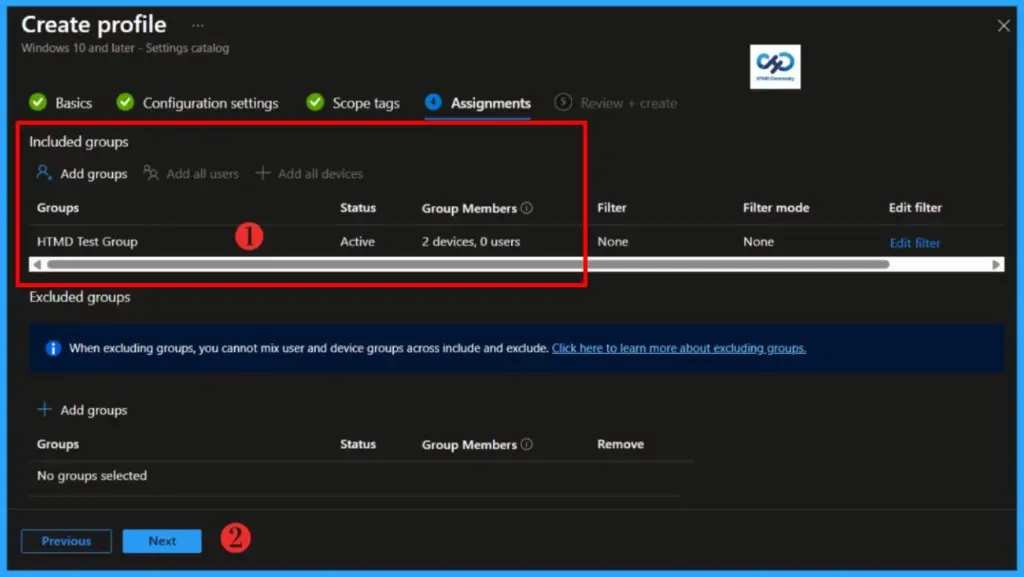Click the Remove column header
The image size is (1024, 577).
point(620,444)
